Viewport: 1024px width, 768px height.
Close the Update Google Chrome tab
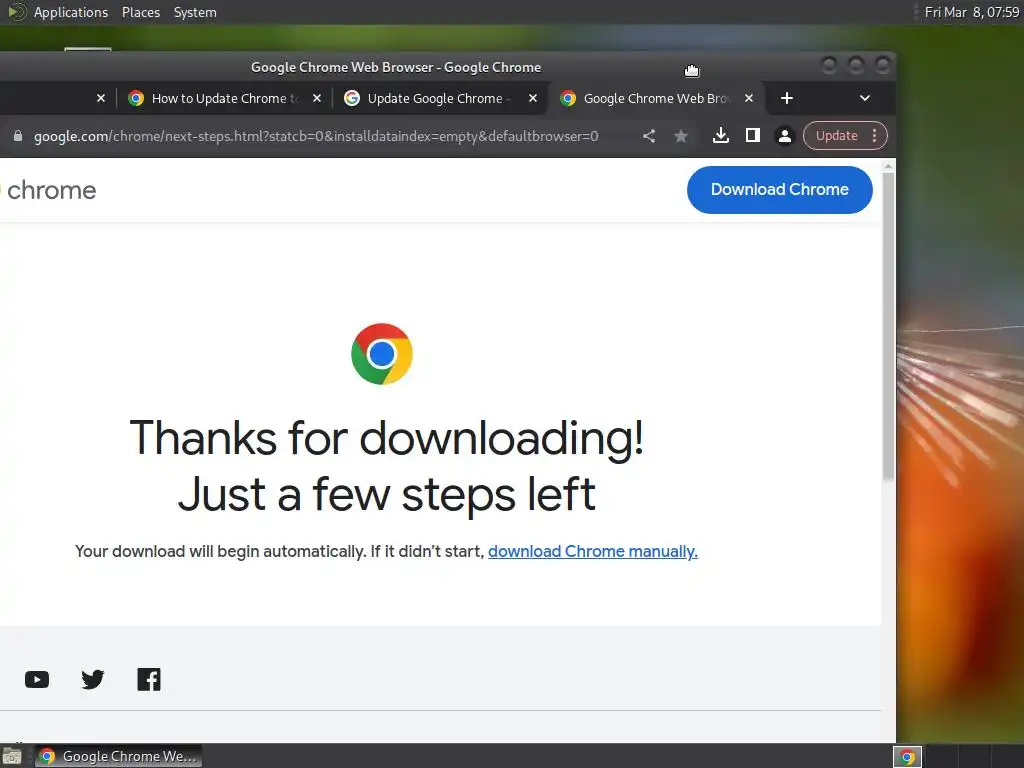pyautogui.click(x=533, y=98)
